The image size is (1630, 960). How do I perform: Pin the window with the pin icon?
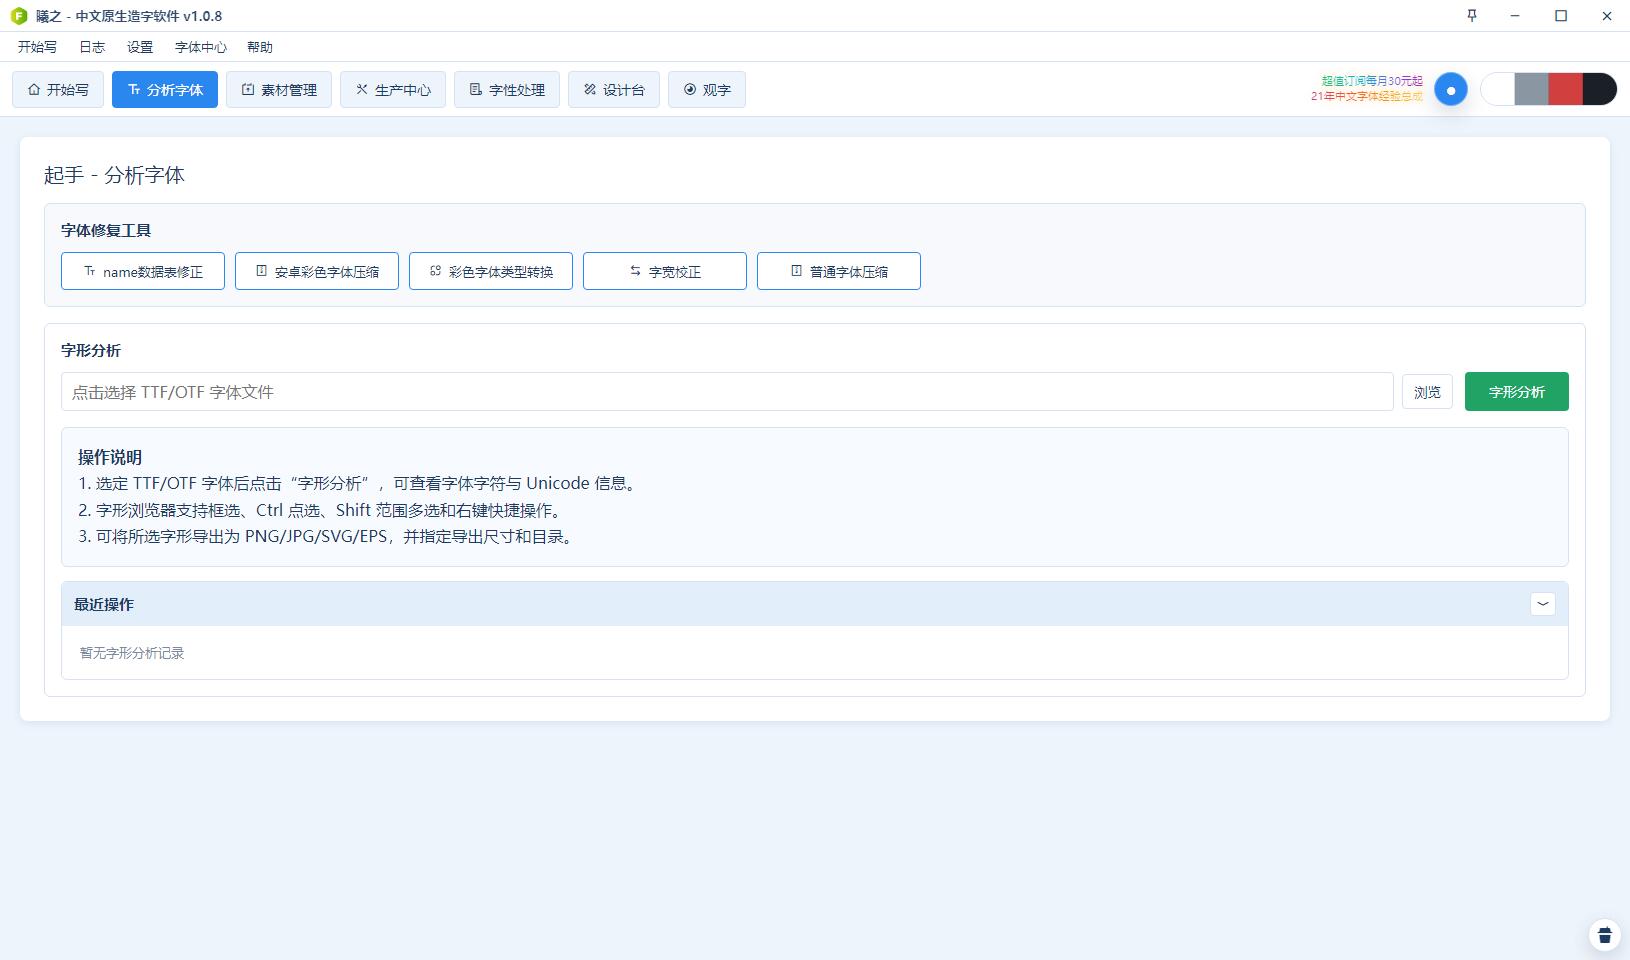pos(1472,15)
